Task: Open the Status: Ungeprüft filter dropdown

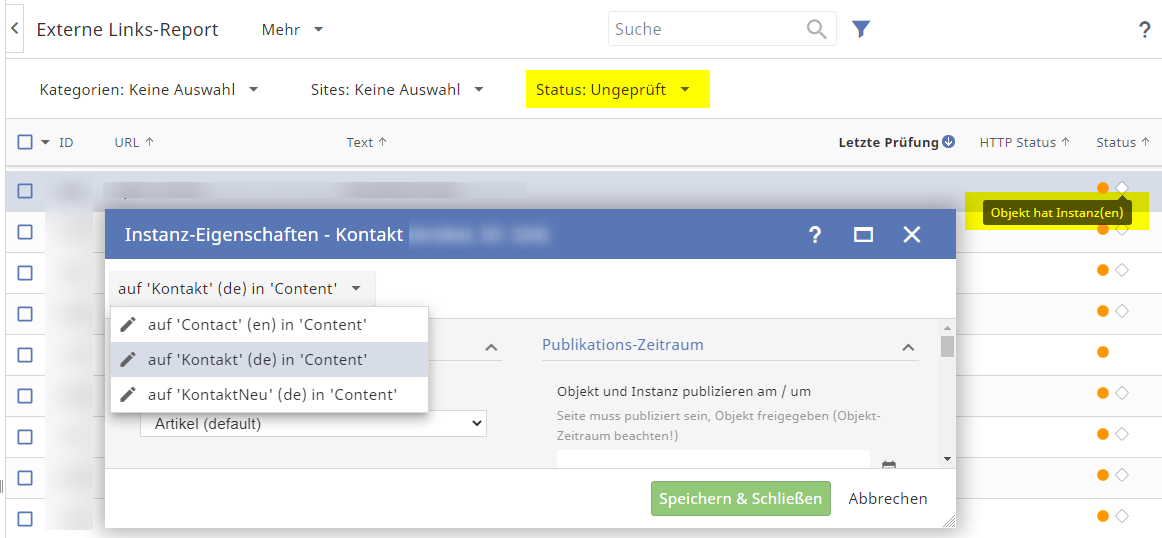Action: tap(613, 89)
